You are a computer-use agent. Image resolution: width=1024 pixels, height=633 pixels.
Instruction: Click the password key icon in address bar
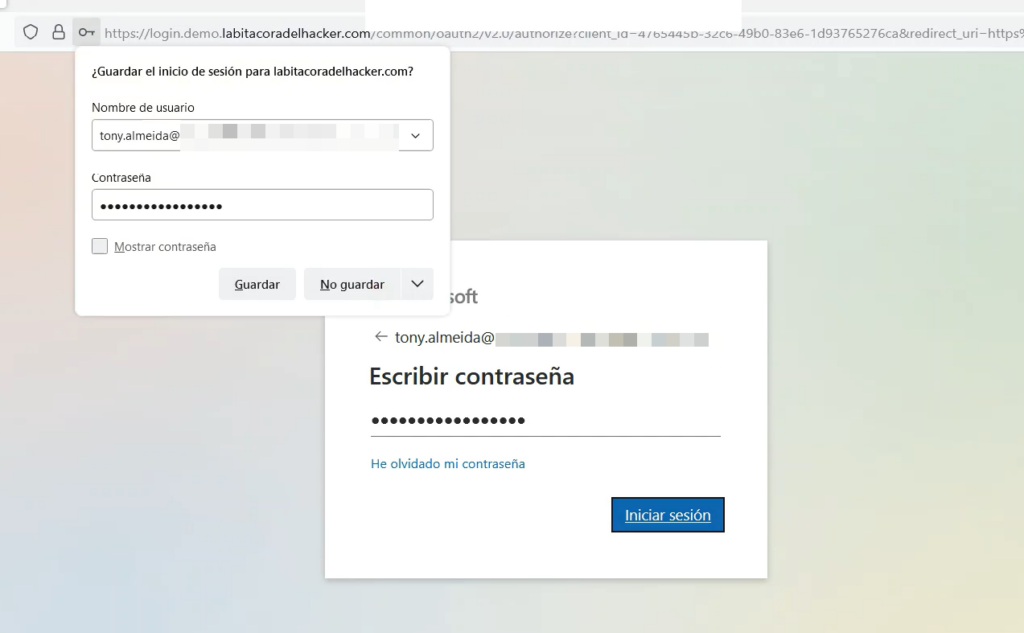click(86, 32)
